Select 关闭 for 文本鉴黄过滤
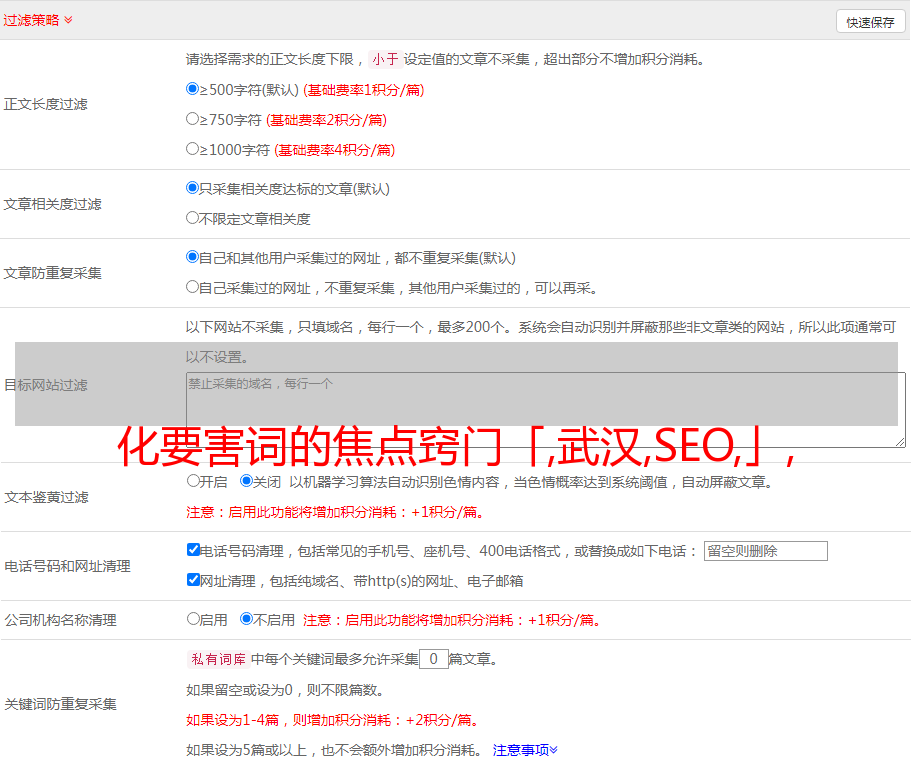Screen dimensions: 912x768 click(x=246, y=481)
